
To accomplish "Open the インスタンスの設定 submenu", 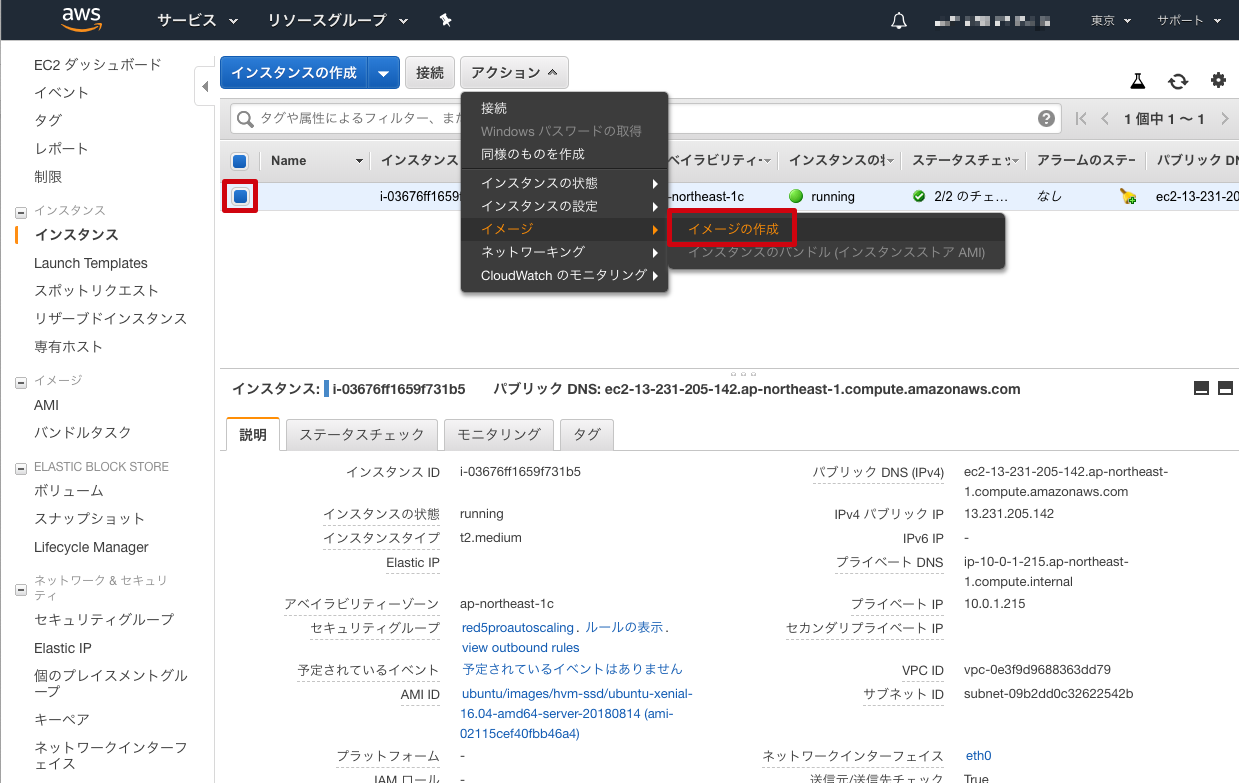I will pyautogui.click(x=564, y=206).
